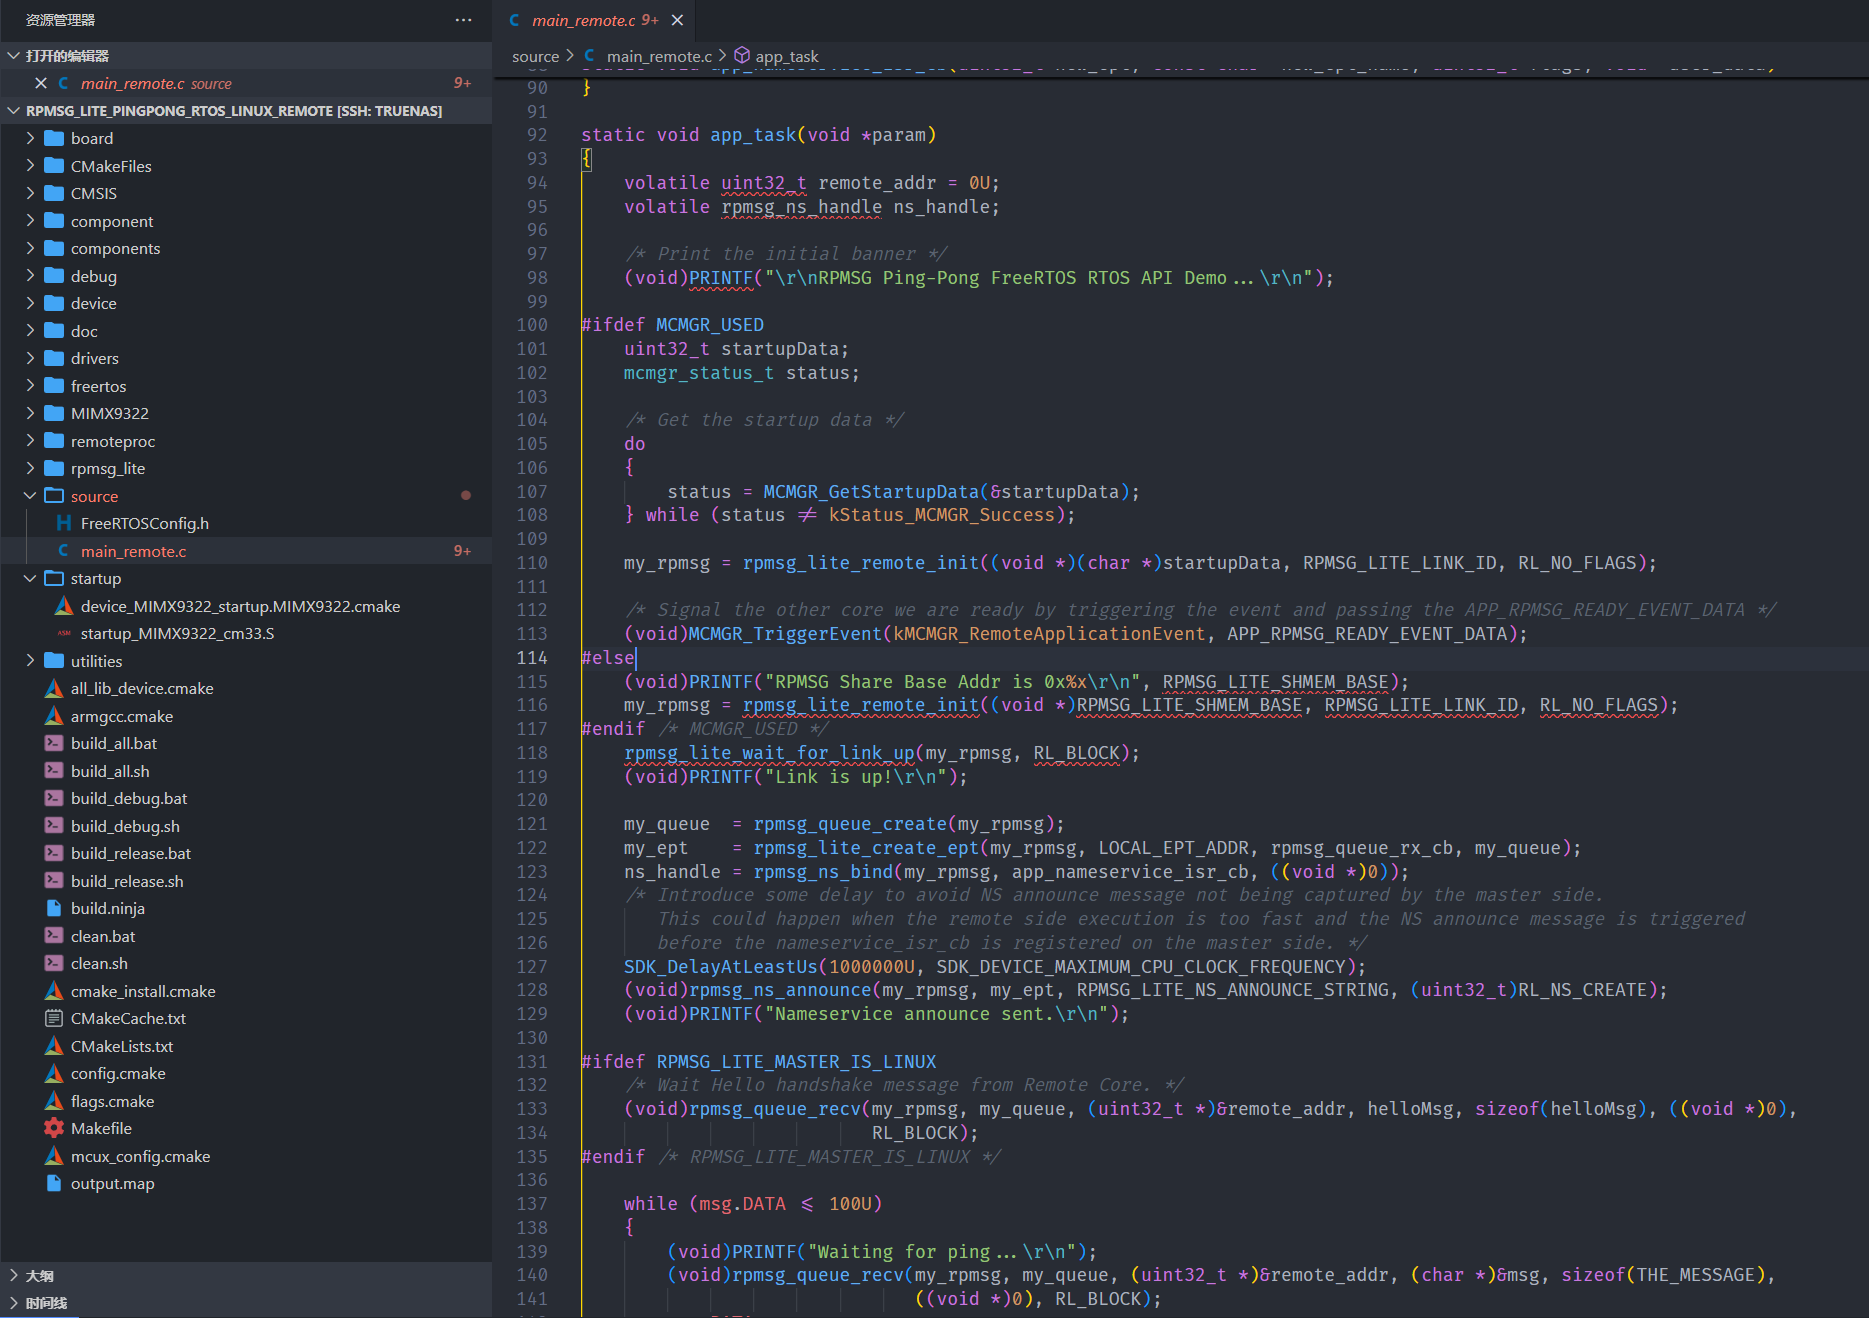Click line number 114 in gutter

point(532,658)
